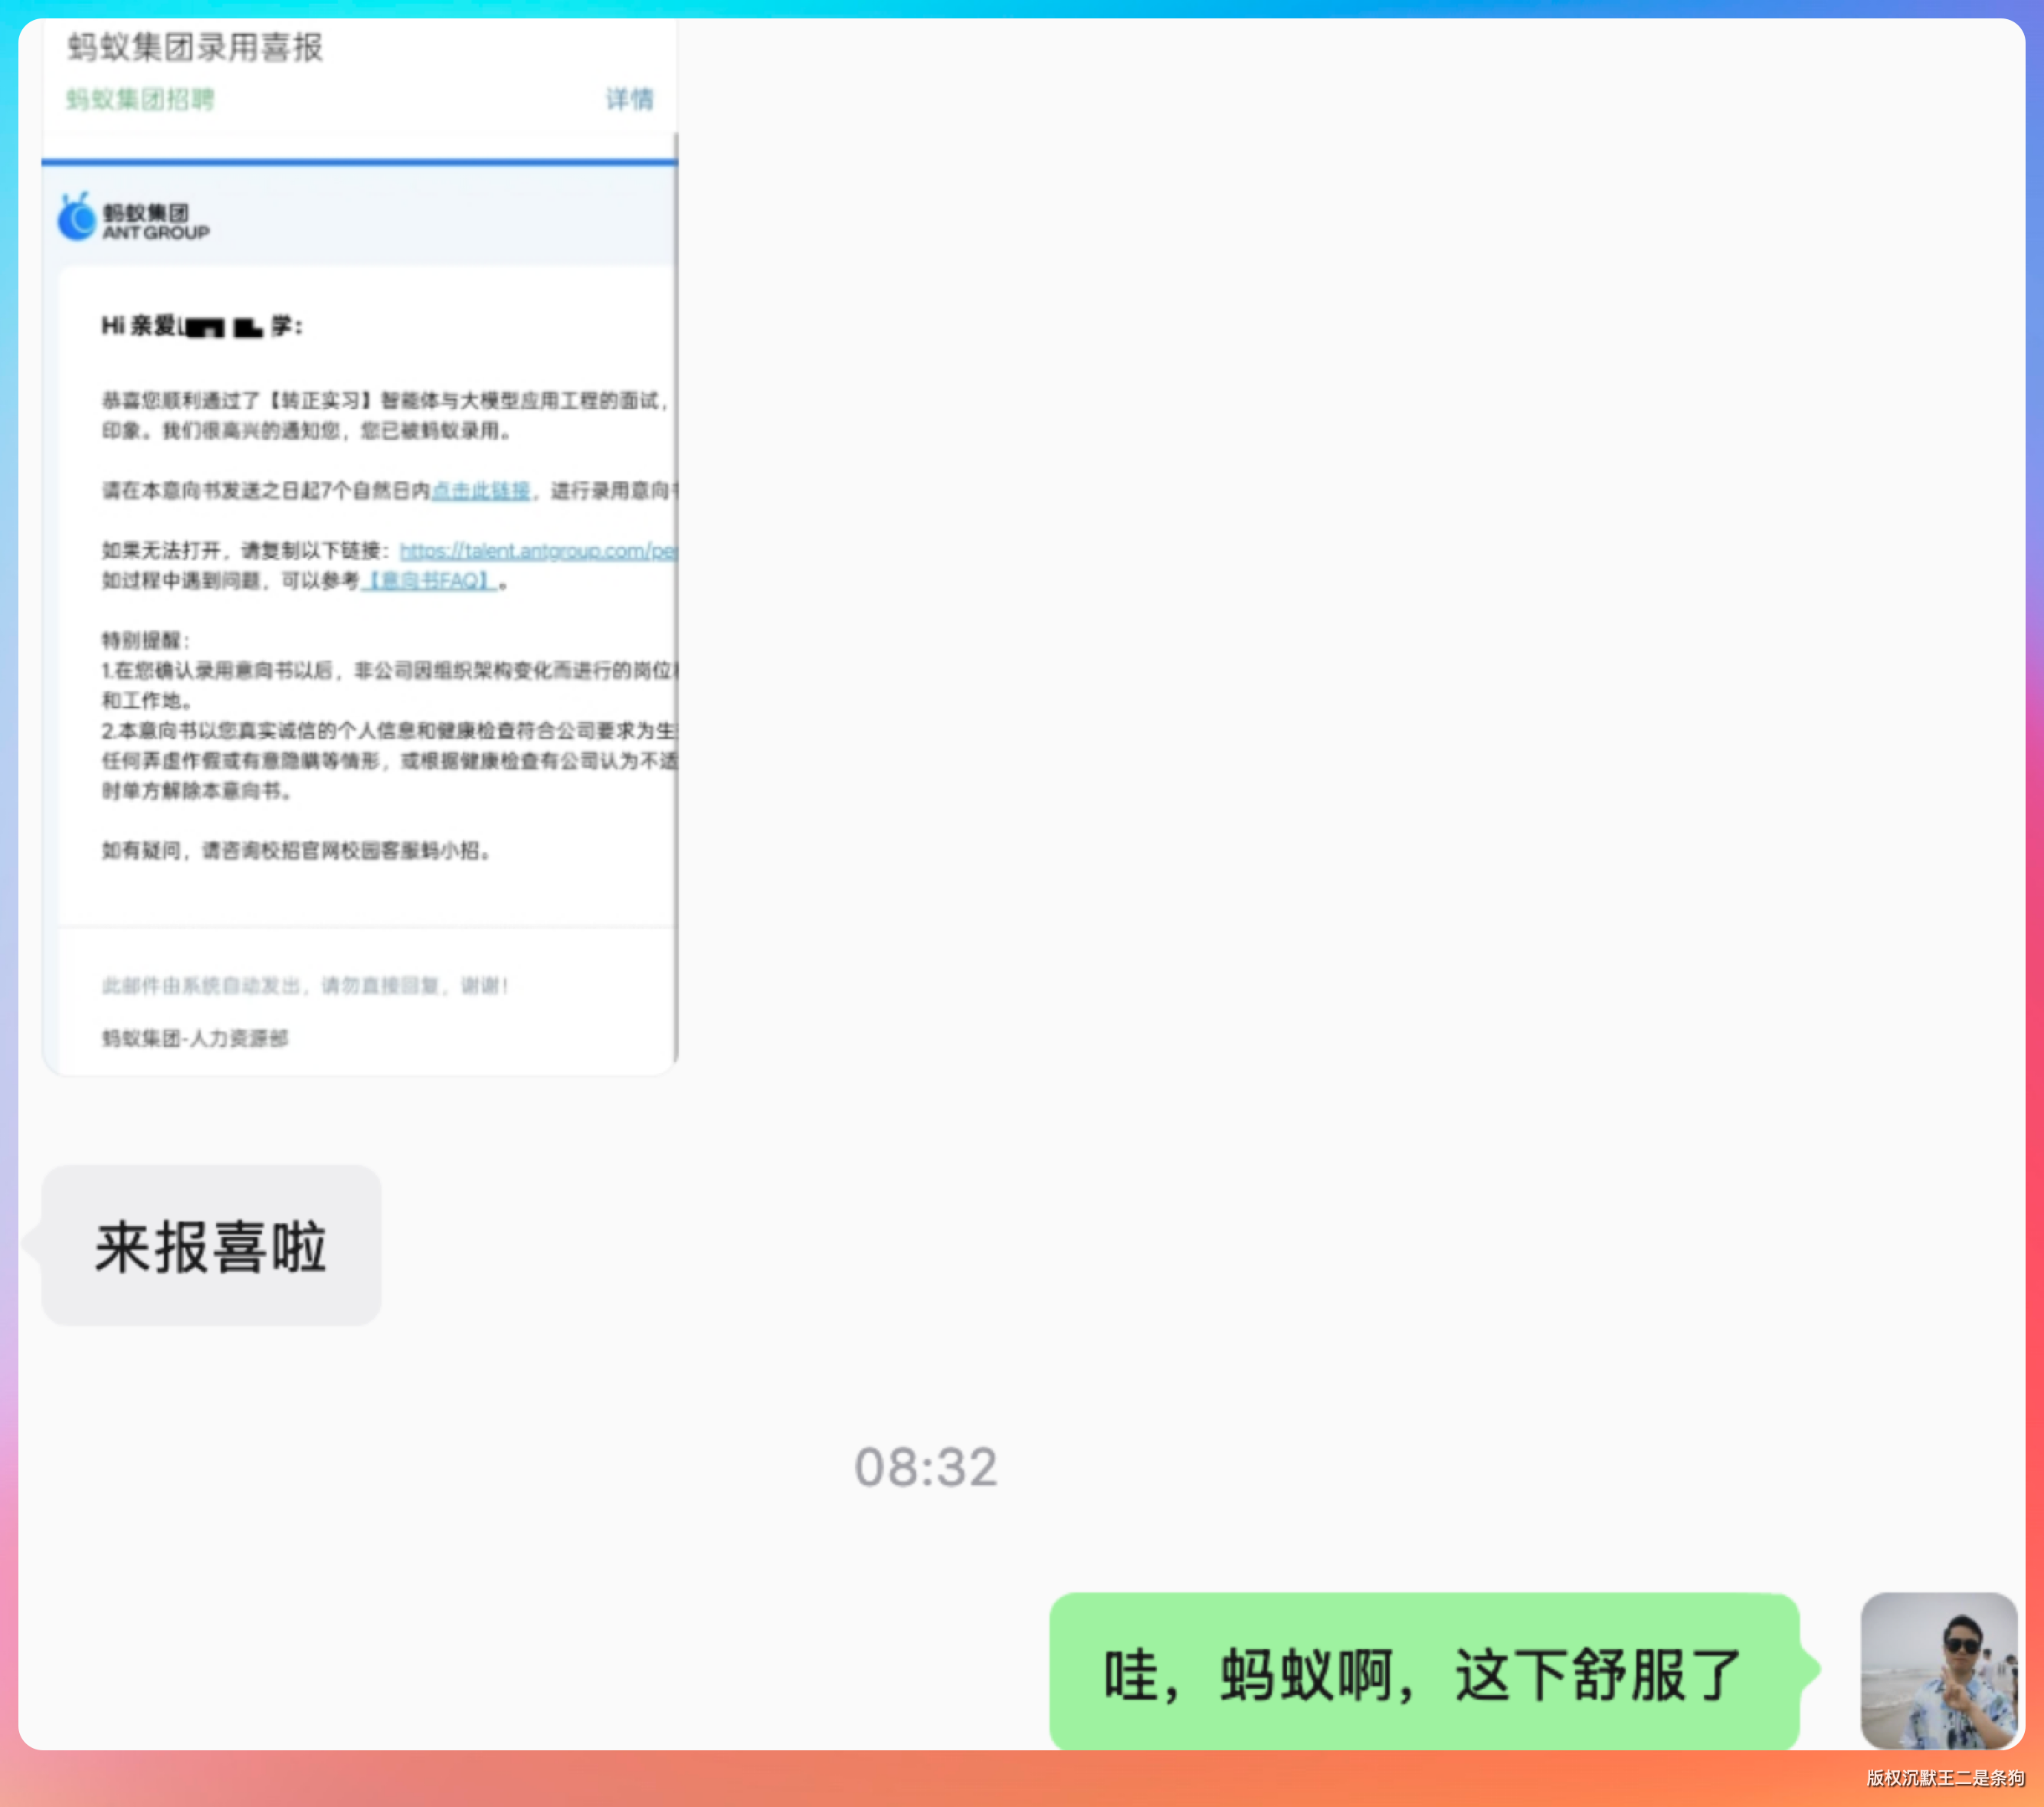The width and height of the screenshot is (2044, 1807).
Task: Open the 【意向书FAQ】 link
Action: (429, 580)
